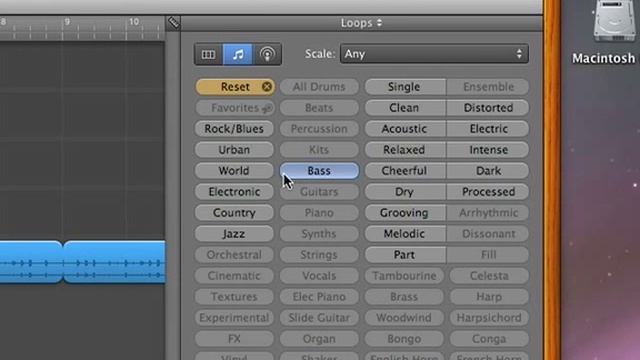Click the ruler icon beside Loops header
640x360 pixels.
click(x=173, y=23)
